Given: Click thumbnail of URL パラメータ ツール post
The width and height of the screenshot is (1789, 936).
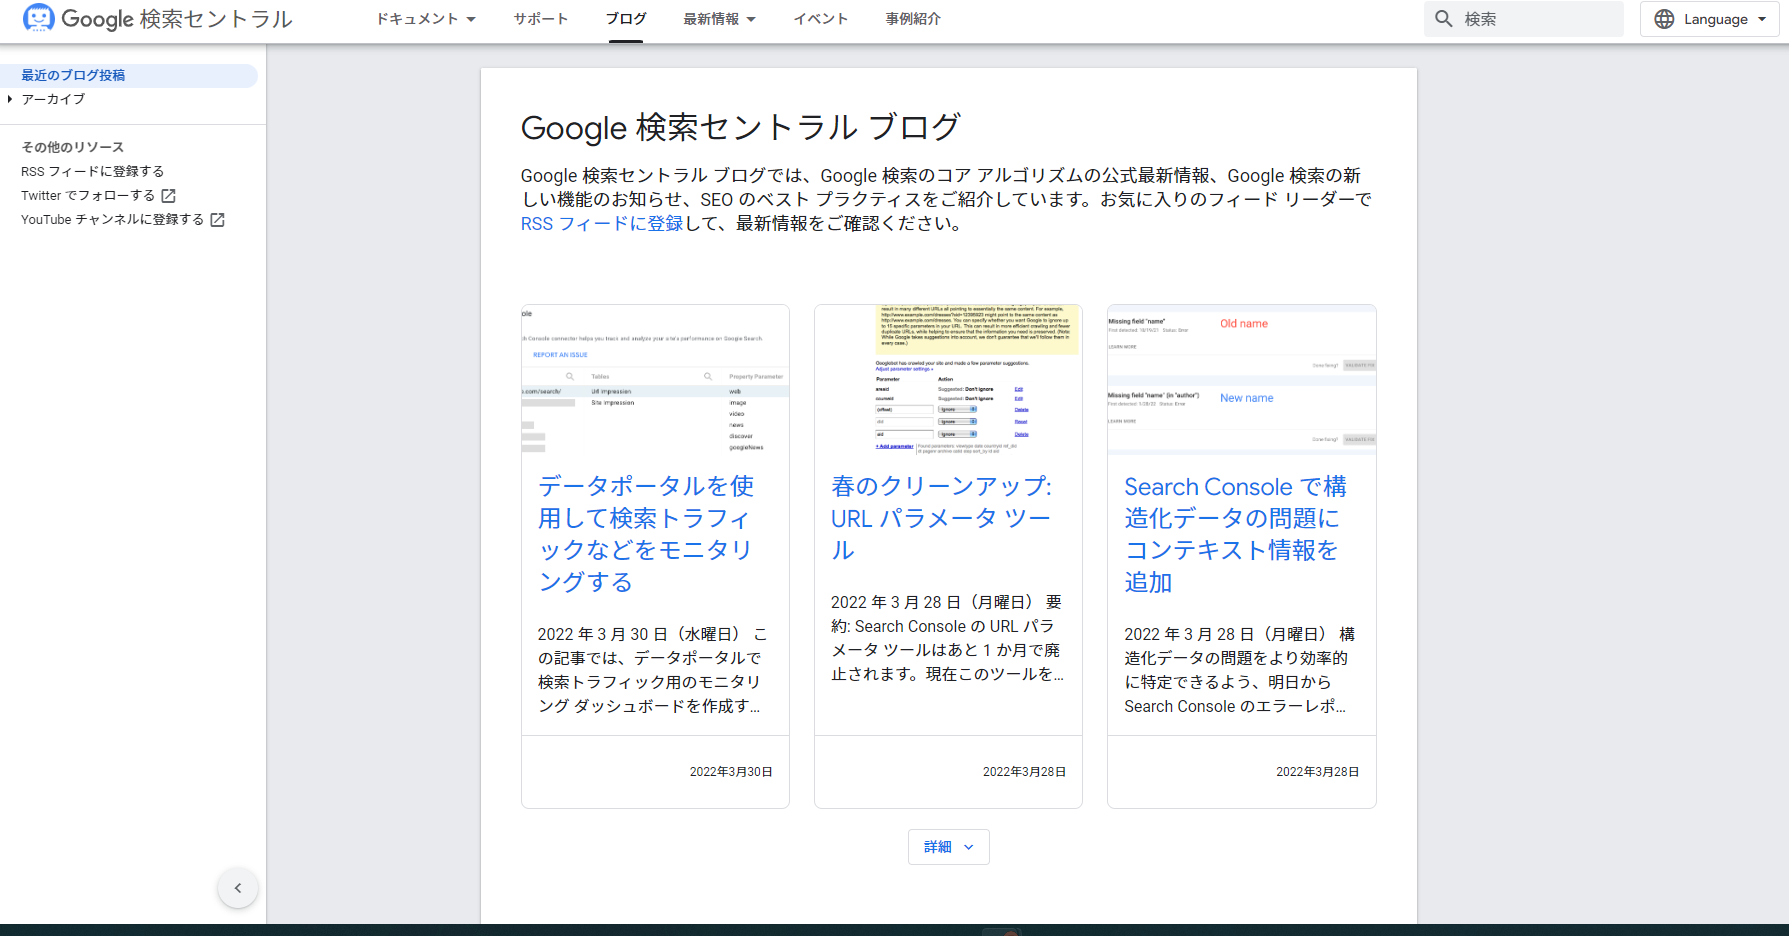Looking at the screenshot, I should (x=948, y=380).
